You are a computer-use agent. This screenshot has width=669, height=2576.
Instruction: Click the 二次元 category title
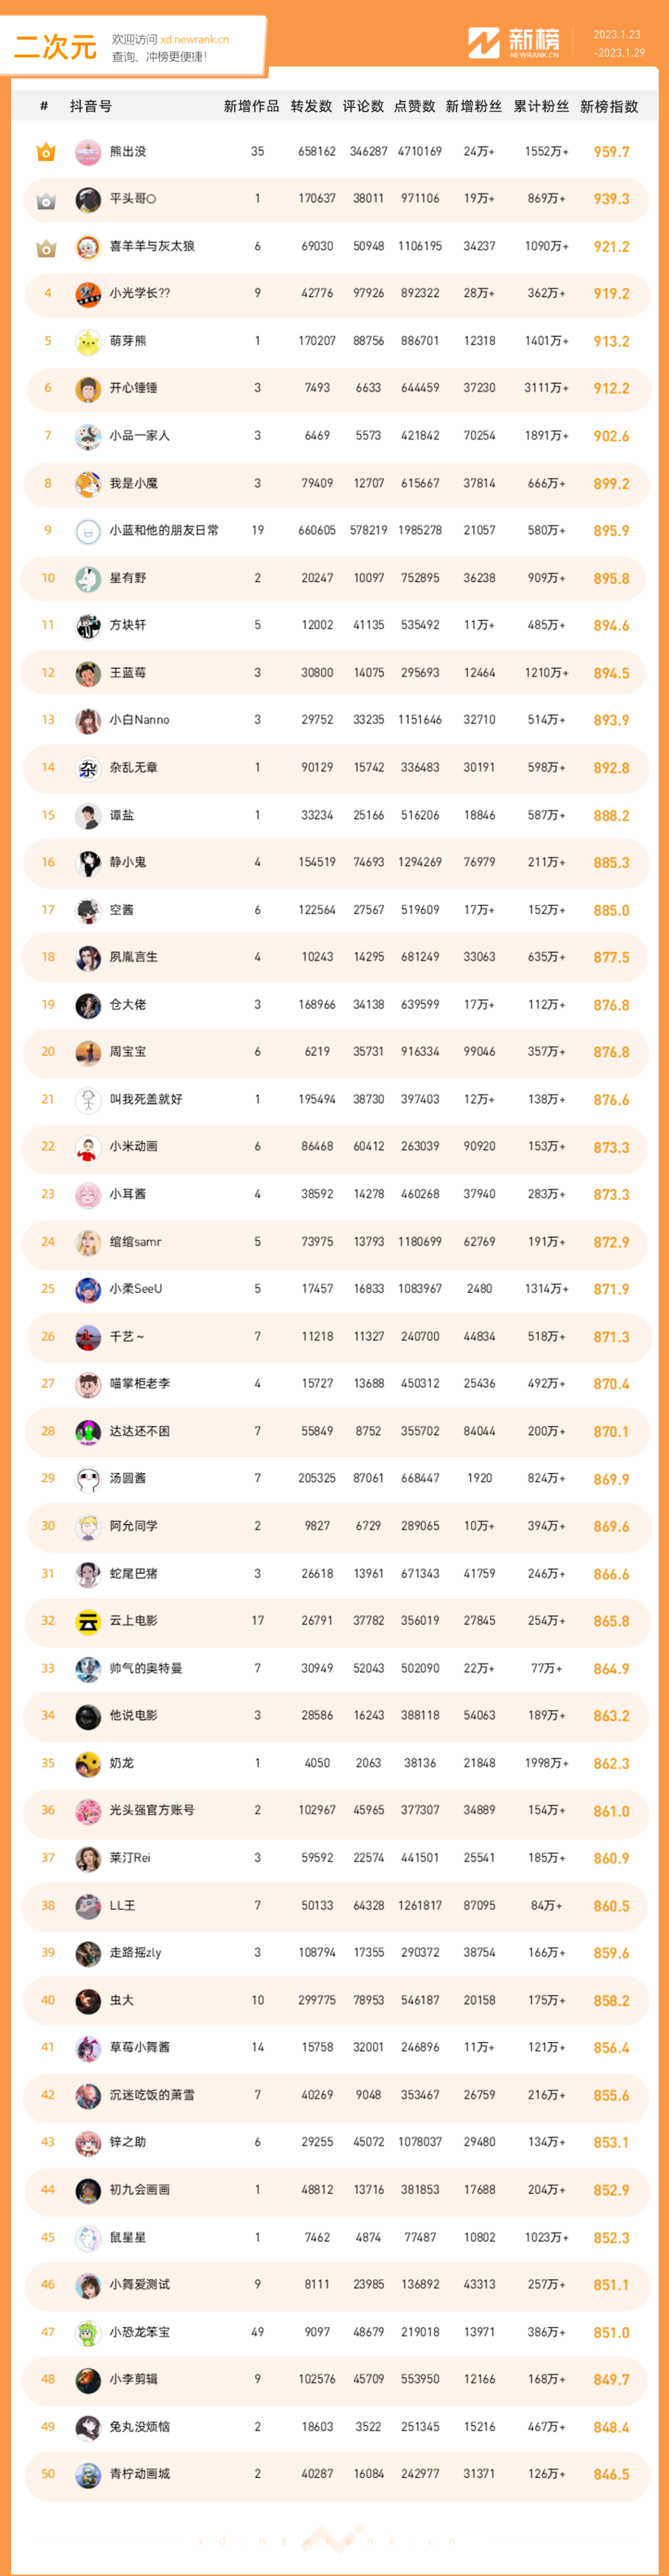[56, 46]
